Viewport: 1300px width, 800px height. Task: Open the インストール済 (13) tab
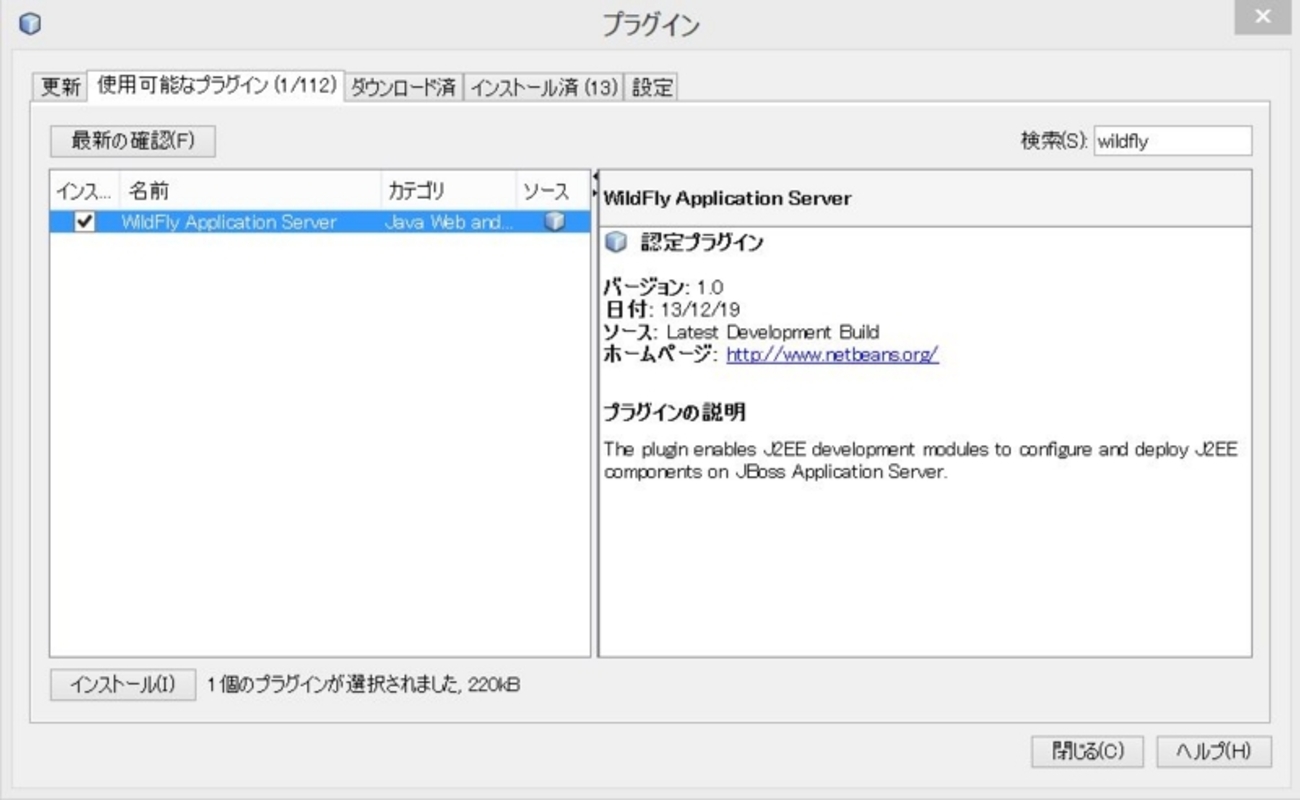544,87
